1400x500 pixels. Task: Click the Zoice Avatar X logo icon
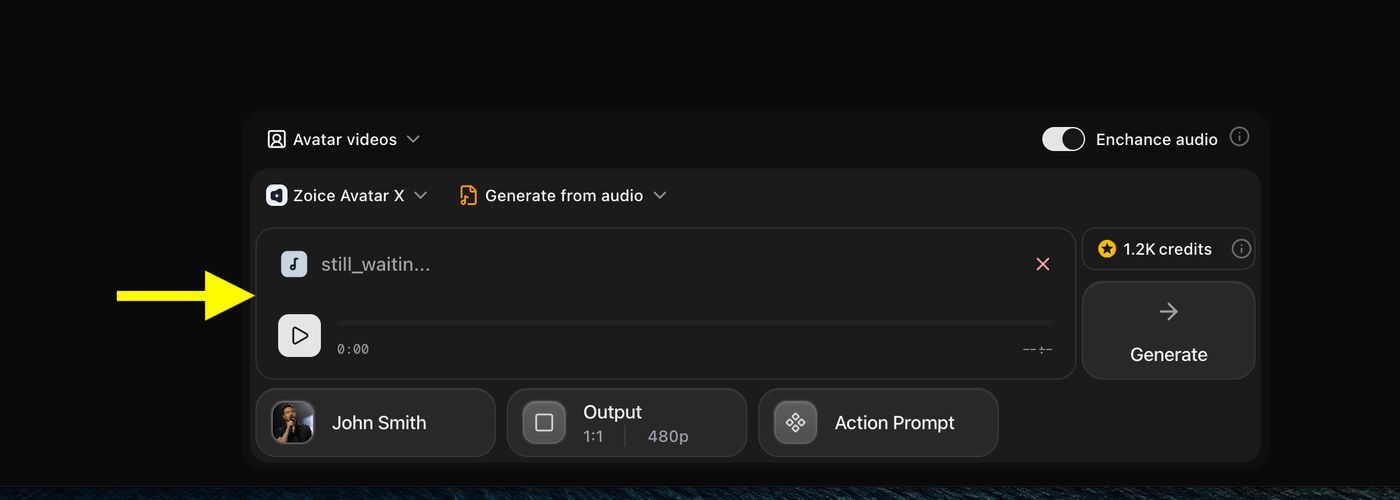[277, 195]
